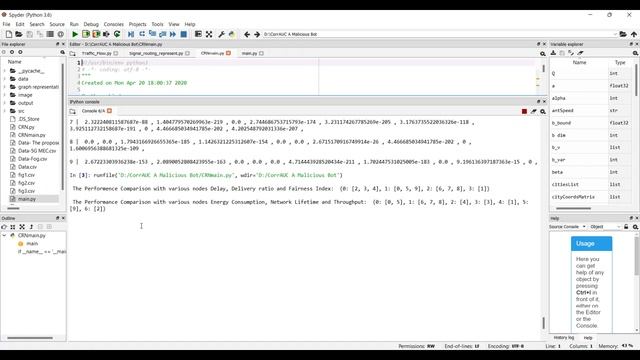Go to previous cursor position arrow
Viewport: 640px width, 360px height.
pyautogui.click(x=247, y=34)
